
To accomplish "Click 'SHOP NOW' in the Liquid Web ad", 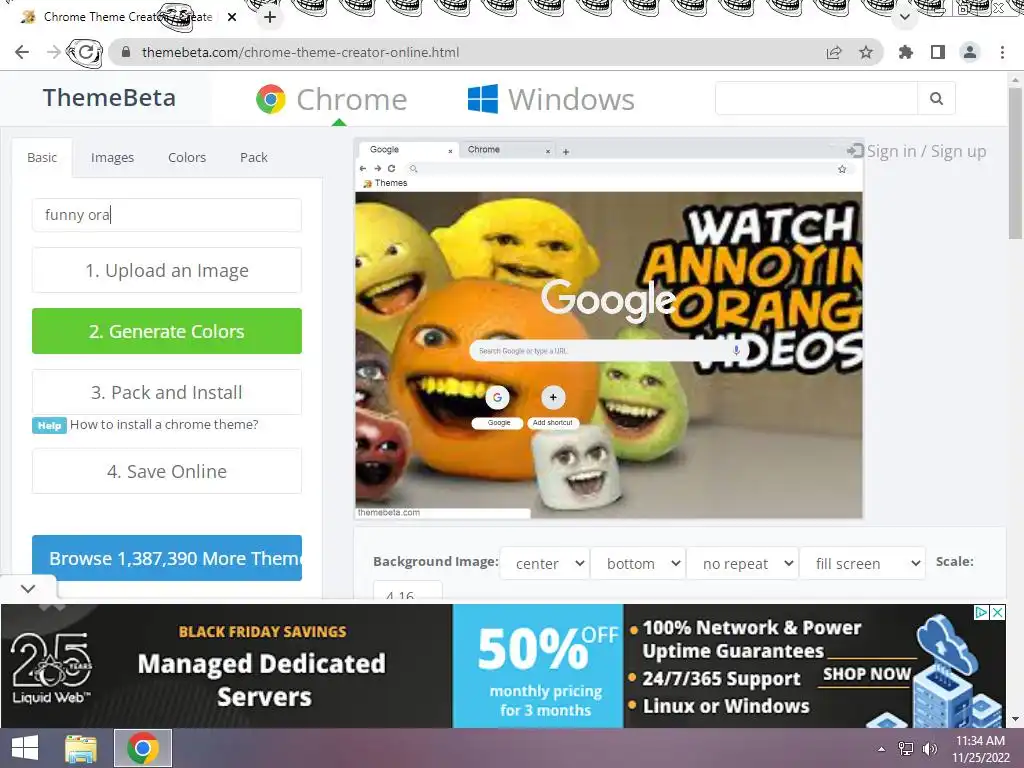I will (866, 674).
